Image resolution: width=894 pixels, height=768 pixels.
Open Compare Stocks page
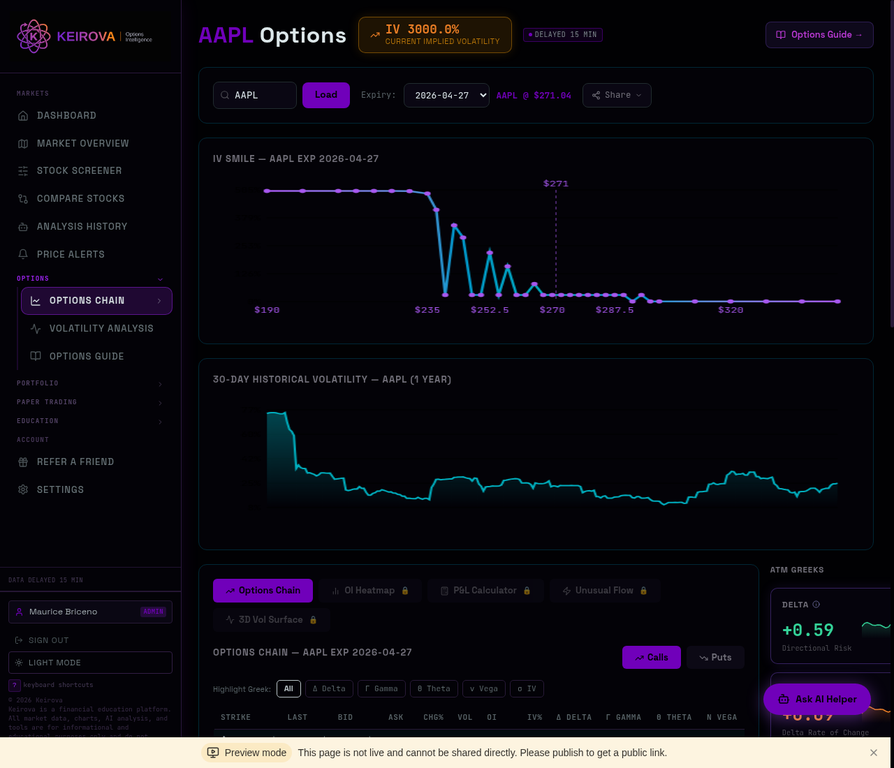80,199
